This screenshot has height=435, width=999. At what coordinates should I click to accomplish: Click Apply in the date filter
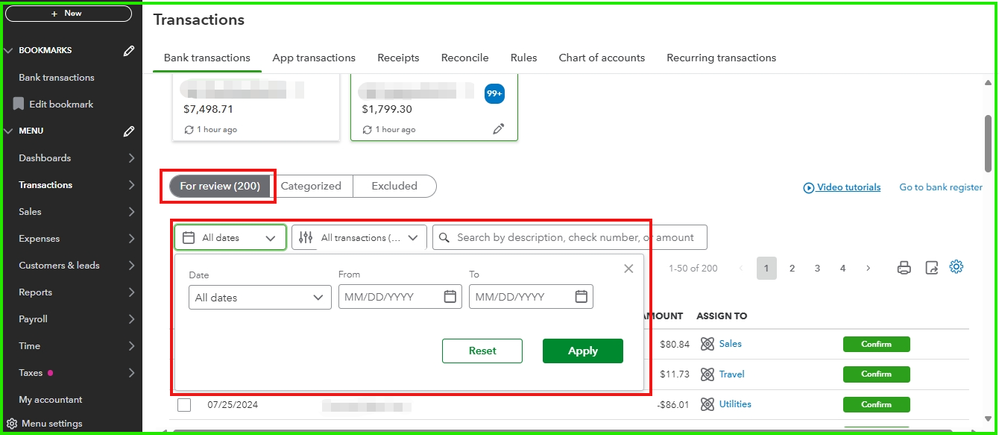point(583,351)
